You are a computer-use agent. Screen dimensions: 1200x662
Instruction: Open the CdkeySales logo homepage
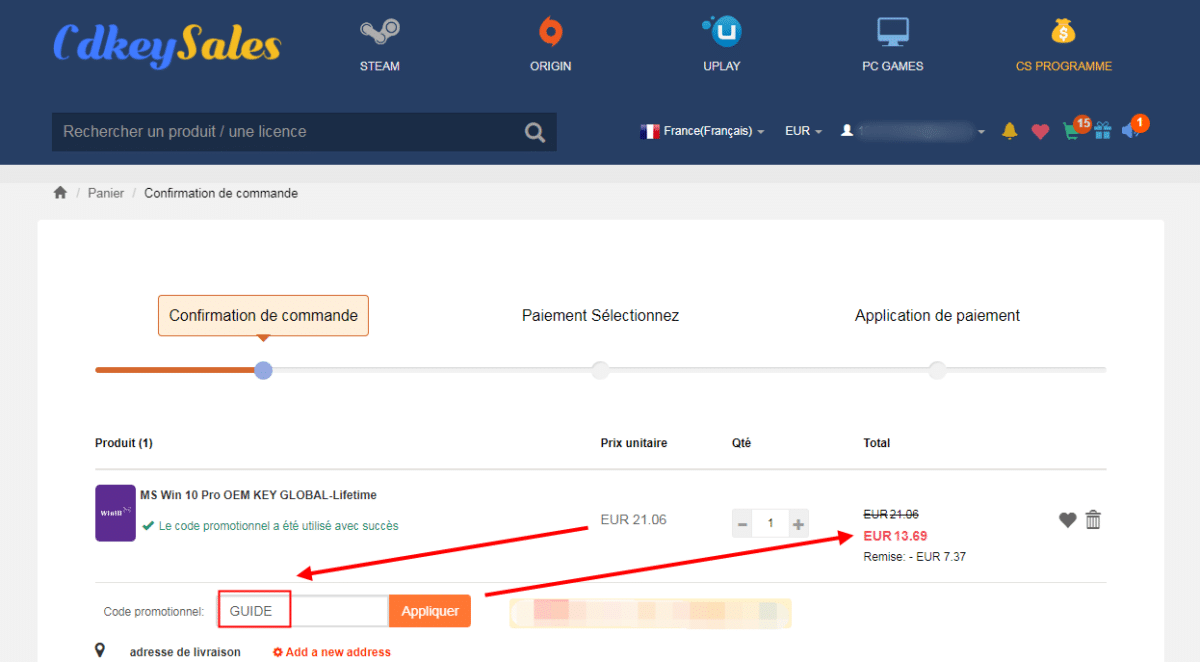pyautogui.click(x=166, y=44)
